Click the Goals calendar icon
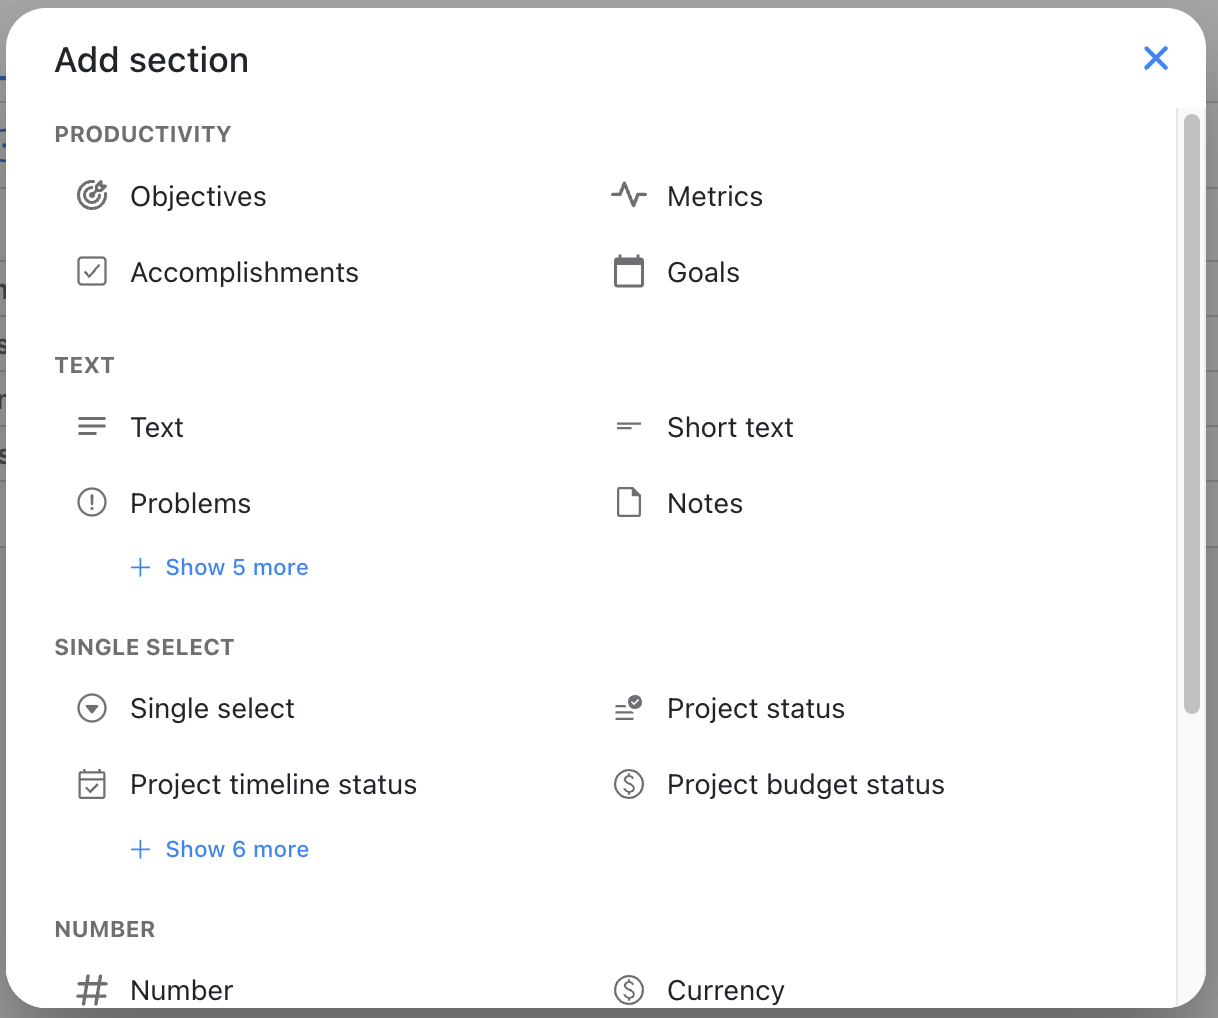 [629, 271]
